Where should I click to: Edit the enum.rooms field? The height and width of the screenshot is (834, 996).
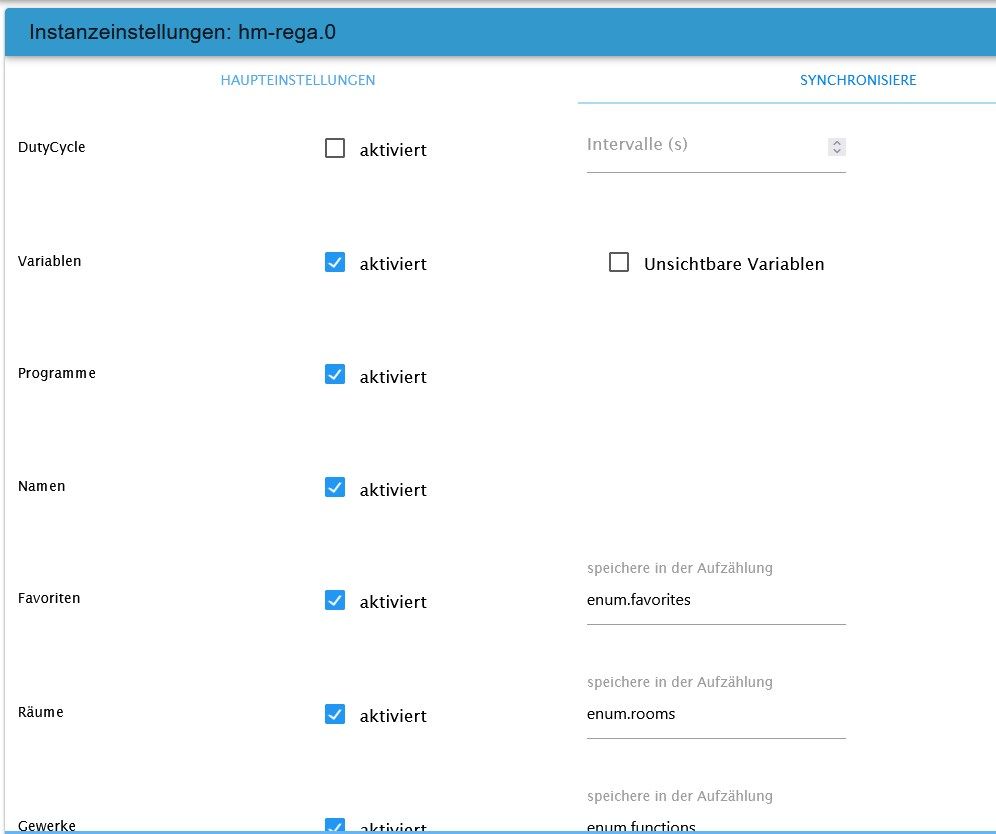716,714
